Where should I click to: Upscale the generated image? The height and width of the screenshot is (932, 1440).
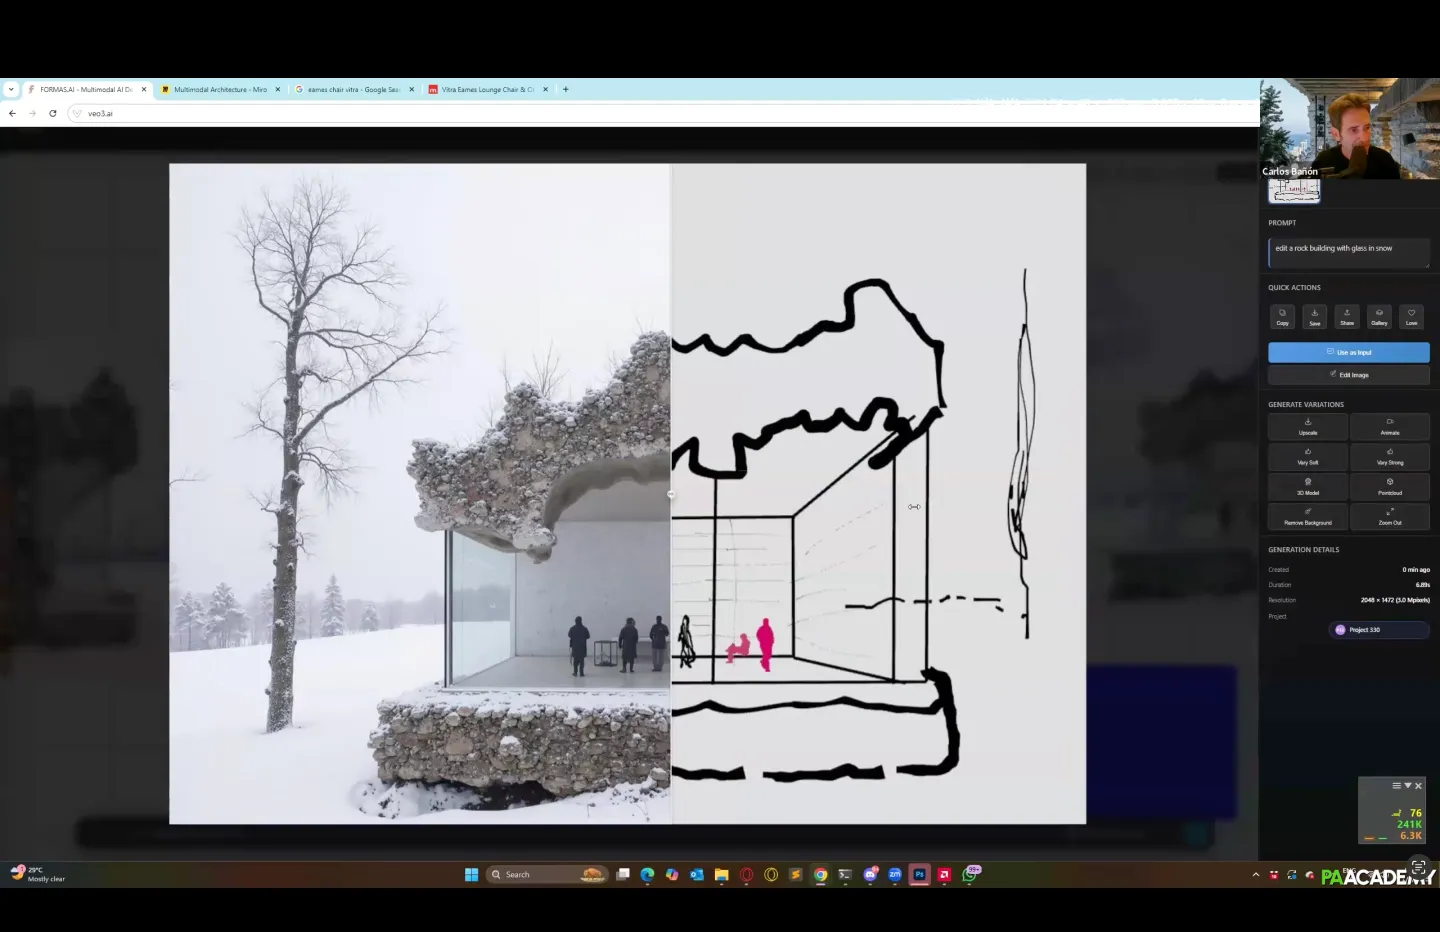tap(1308, 427)
